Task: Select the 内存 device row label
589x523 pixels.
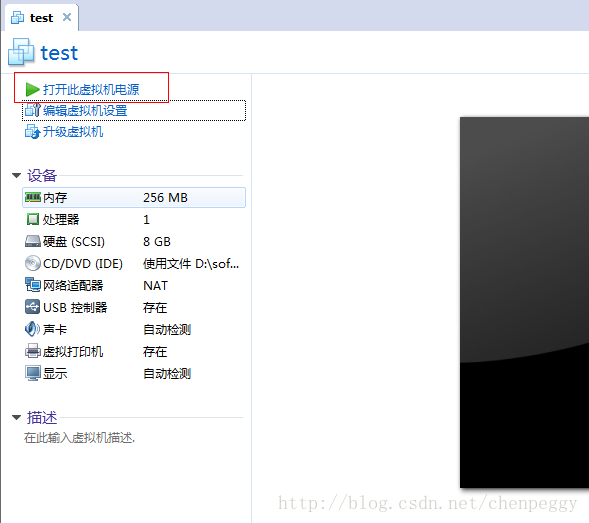Action: point(55,198)
